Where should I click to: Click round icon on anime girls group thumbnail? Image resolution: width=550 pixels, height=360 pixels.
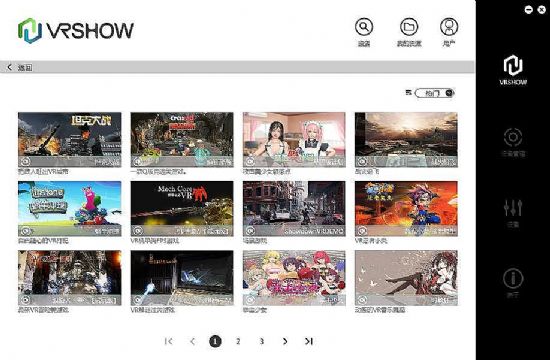(250, 300)
